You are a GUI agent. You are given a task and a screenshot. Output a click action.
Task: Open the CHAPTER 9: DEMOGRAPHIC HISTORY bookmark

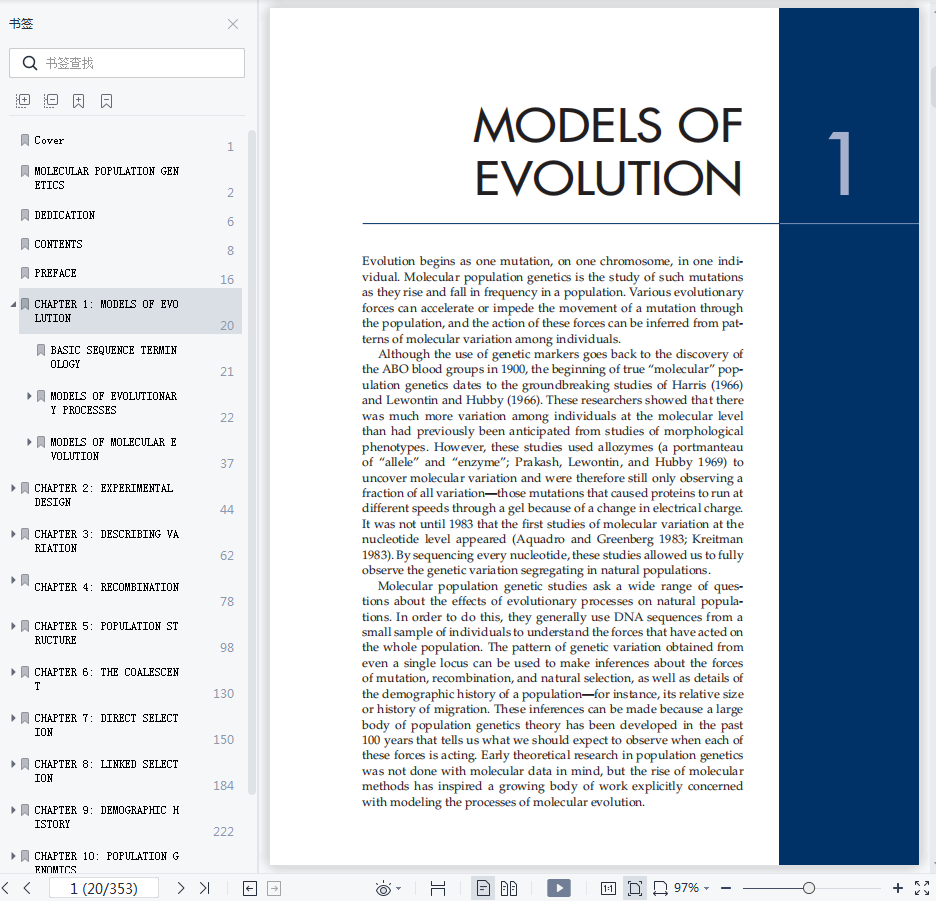[106, 817]
